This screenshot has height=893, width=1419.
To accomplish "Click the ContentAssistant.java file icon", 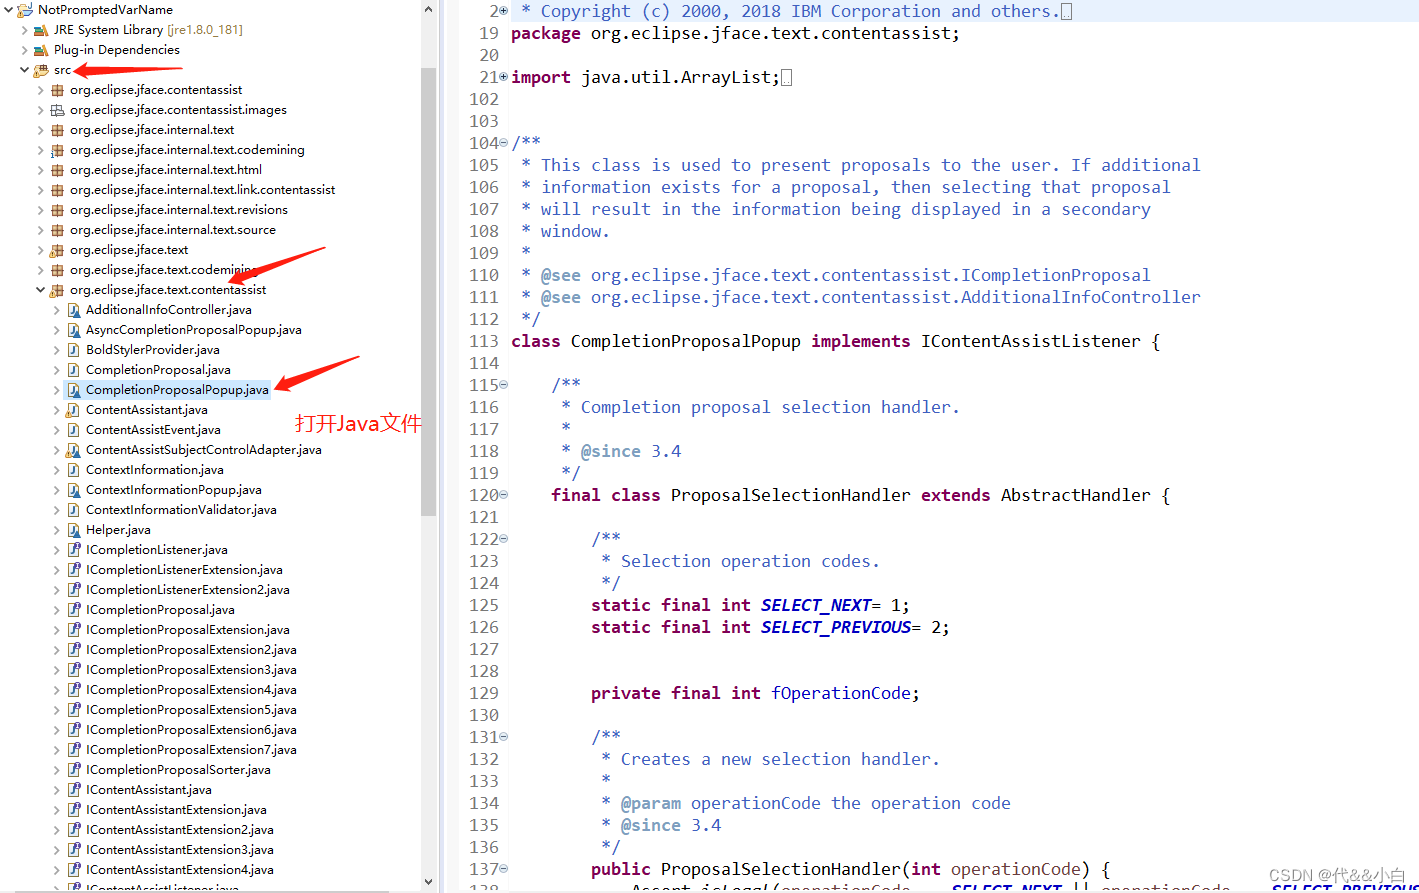I will 73,410.
